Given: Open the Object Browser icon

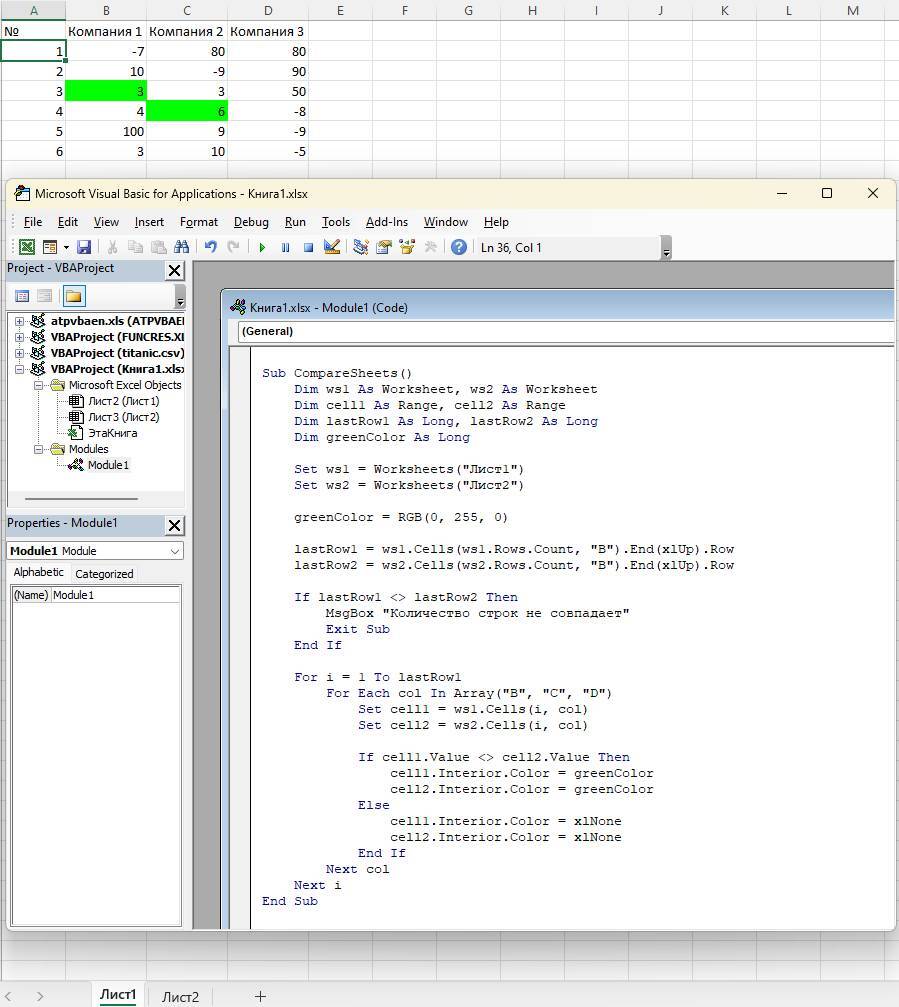Looking at the screenshot, I should [407, 247].
